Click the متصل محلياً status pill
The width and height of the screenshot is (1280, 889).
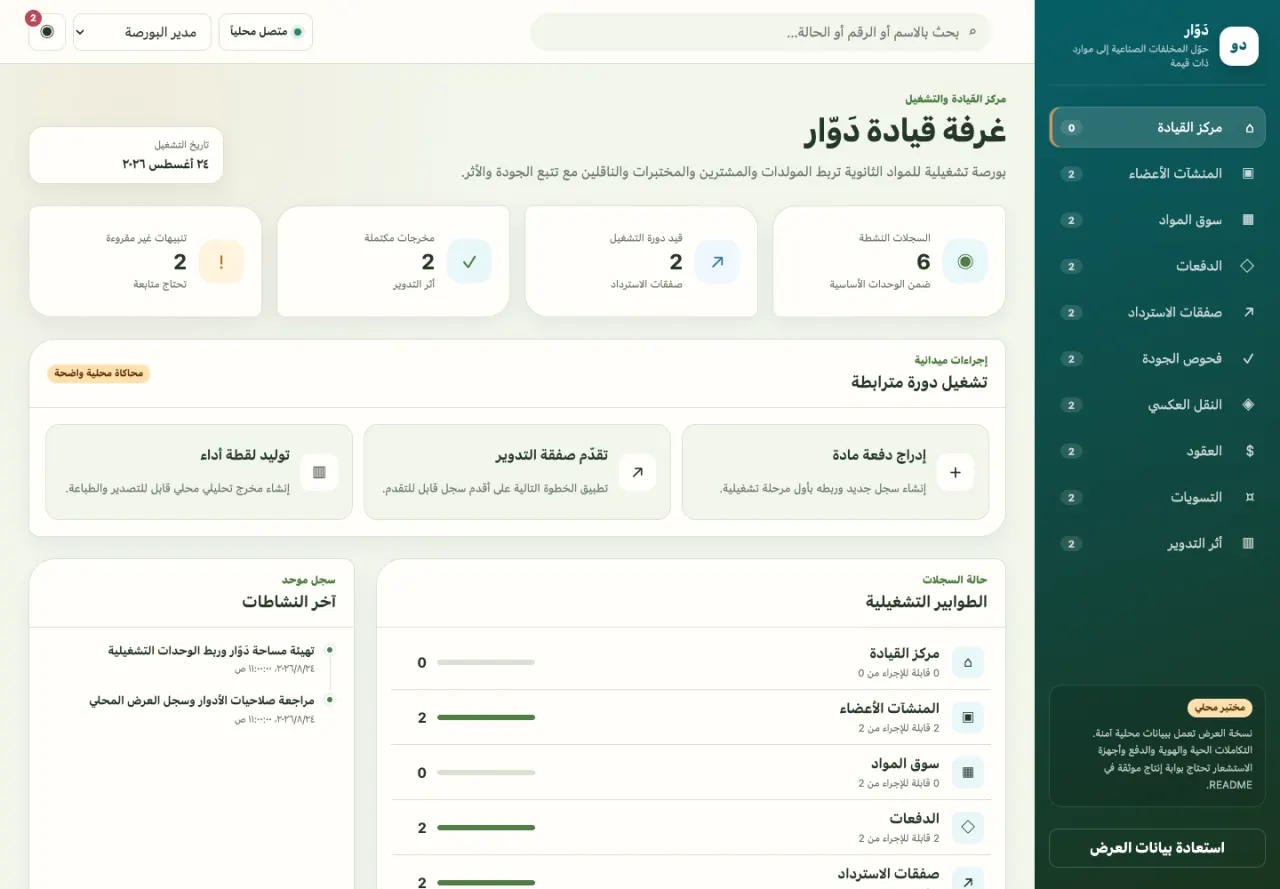click(x=266, y=32)
